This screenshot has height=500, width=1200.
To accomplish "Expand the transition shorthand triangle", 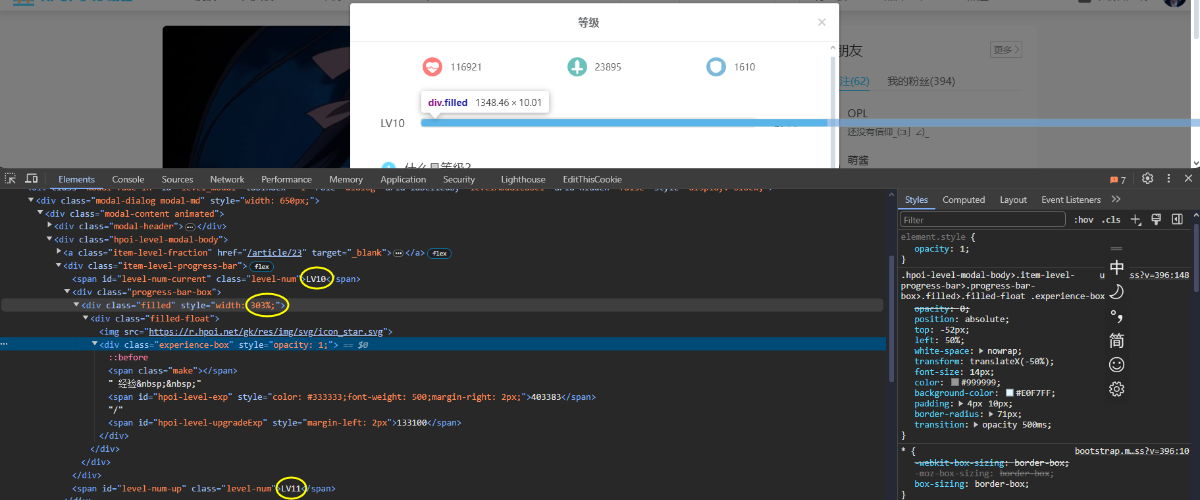I will tap(976, 425).
